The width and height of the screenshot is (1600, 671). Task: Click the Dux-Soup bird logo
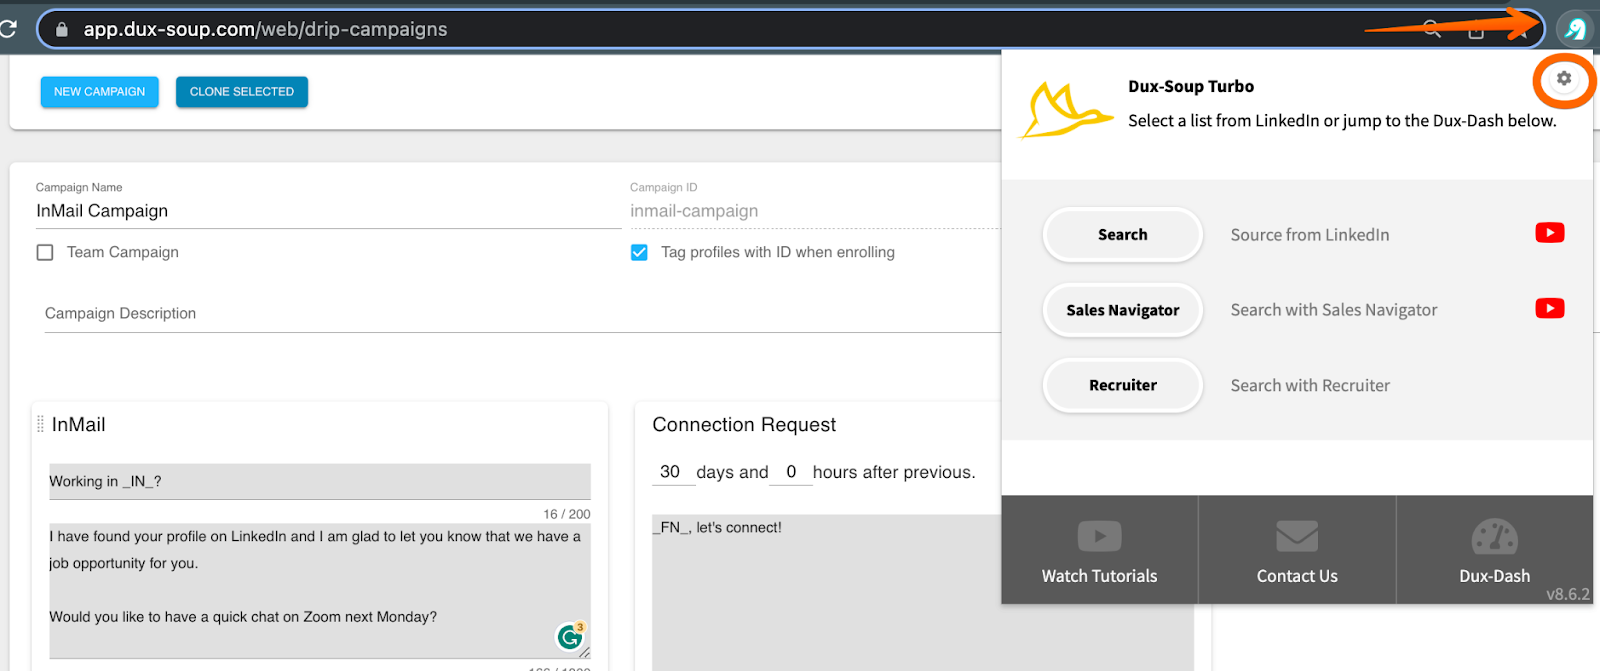pos(1065,110)
